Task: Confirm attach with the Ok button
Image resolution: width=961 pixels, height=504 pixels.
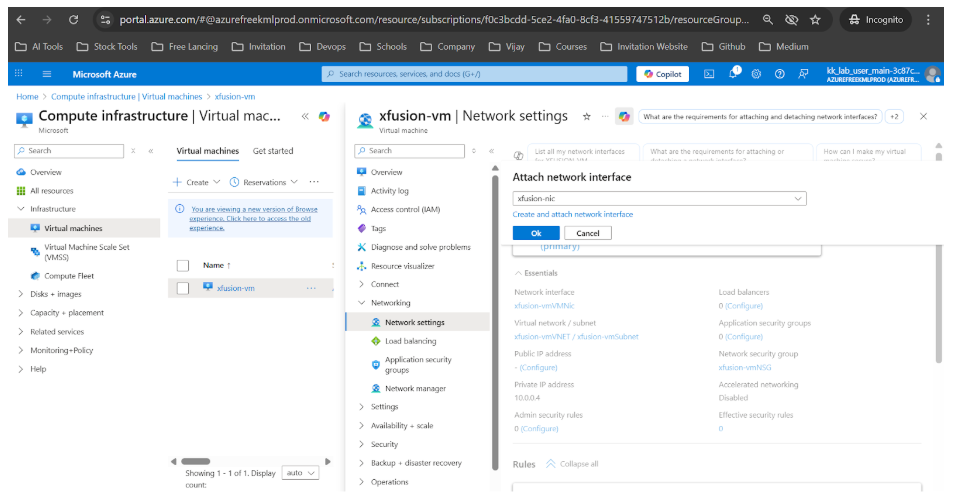Action: [536, 233]
